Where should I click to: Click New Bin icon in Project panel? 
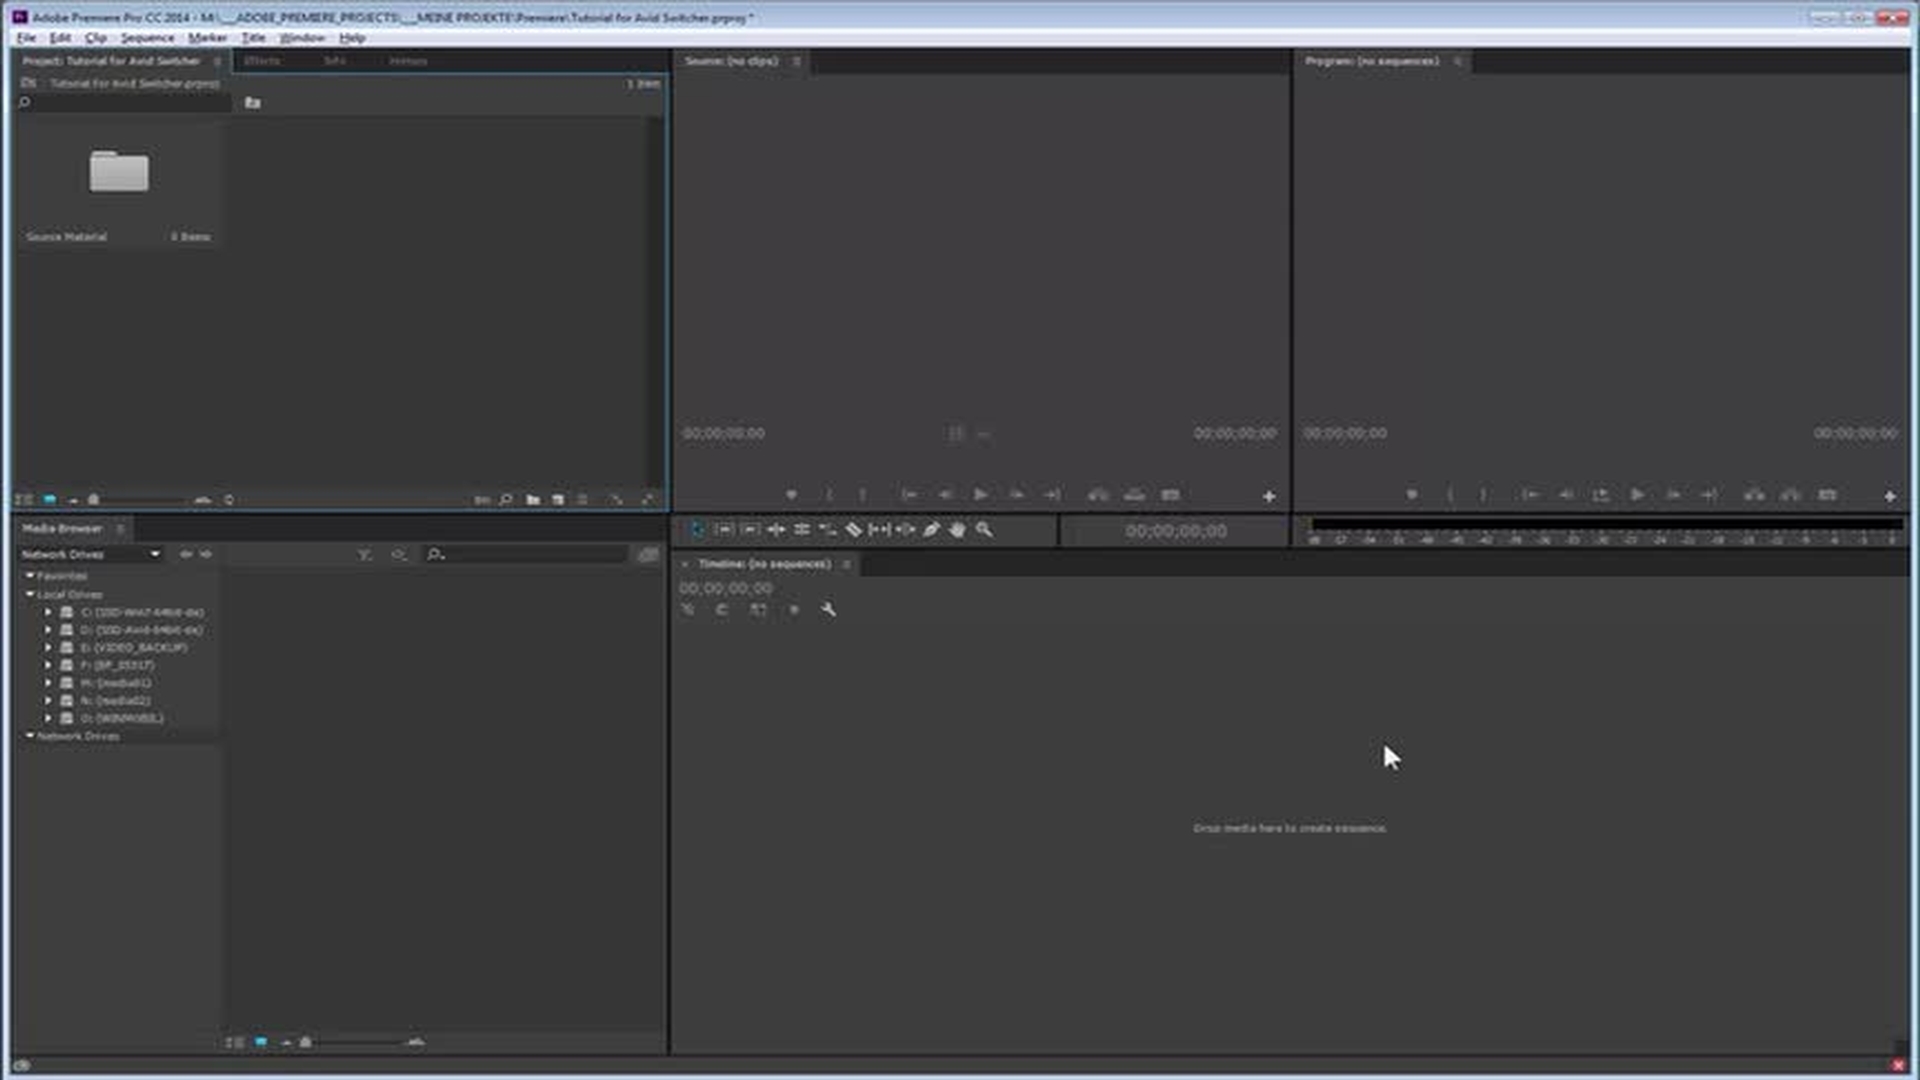(533, 499)
